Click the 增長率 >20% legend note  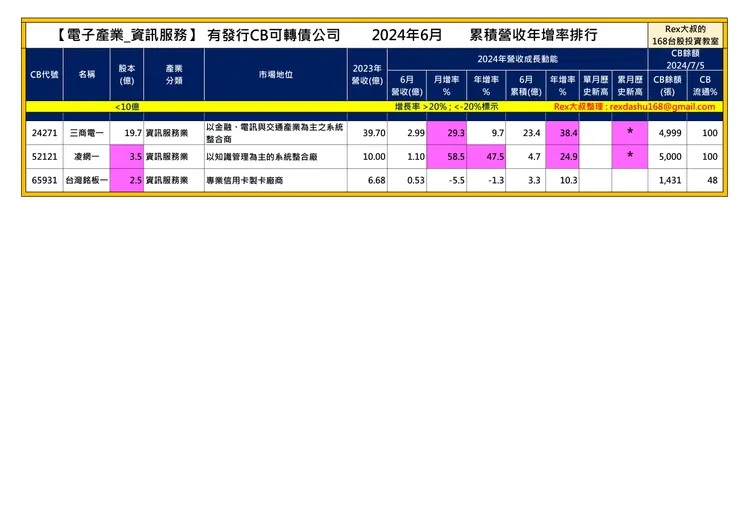coord(446,107)
